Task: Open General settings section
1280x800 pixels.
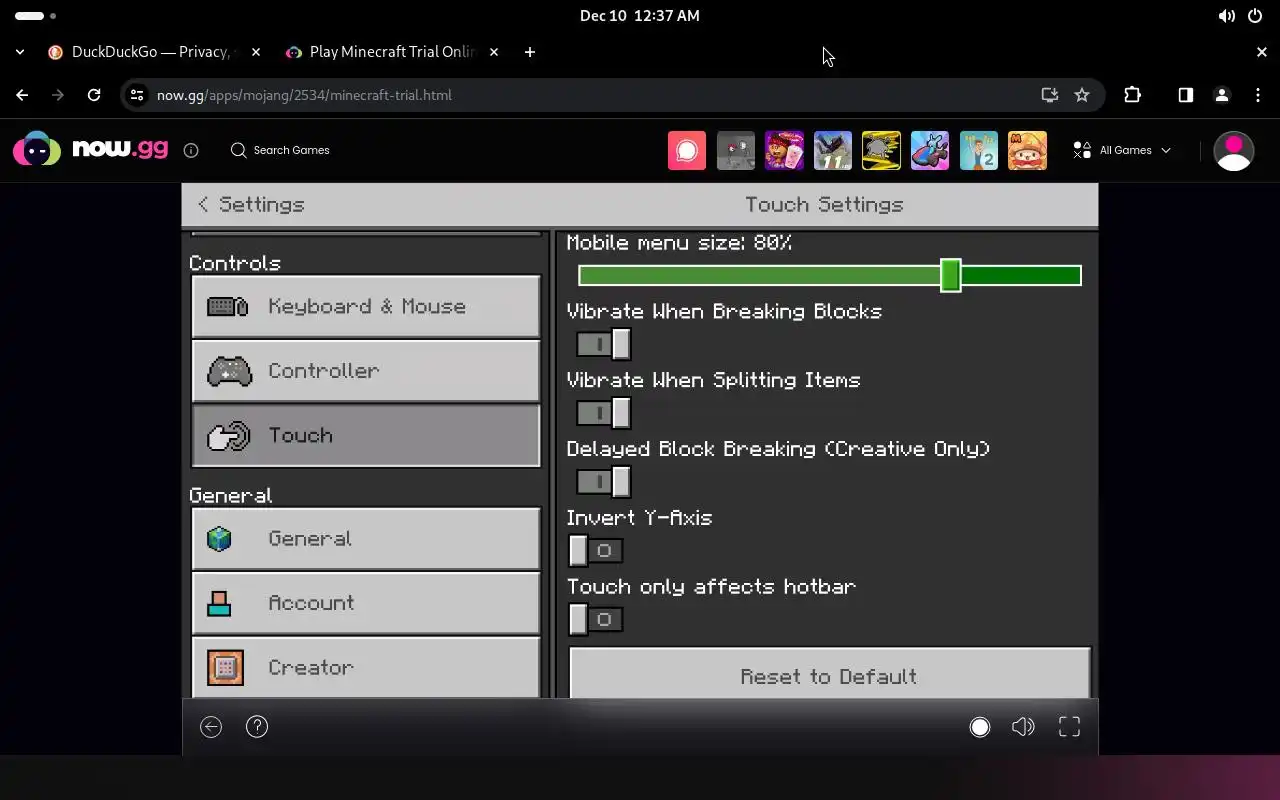Action: point(366,539)
